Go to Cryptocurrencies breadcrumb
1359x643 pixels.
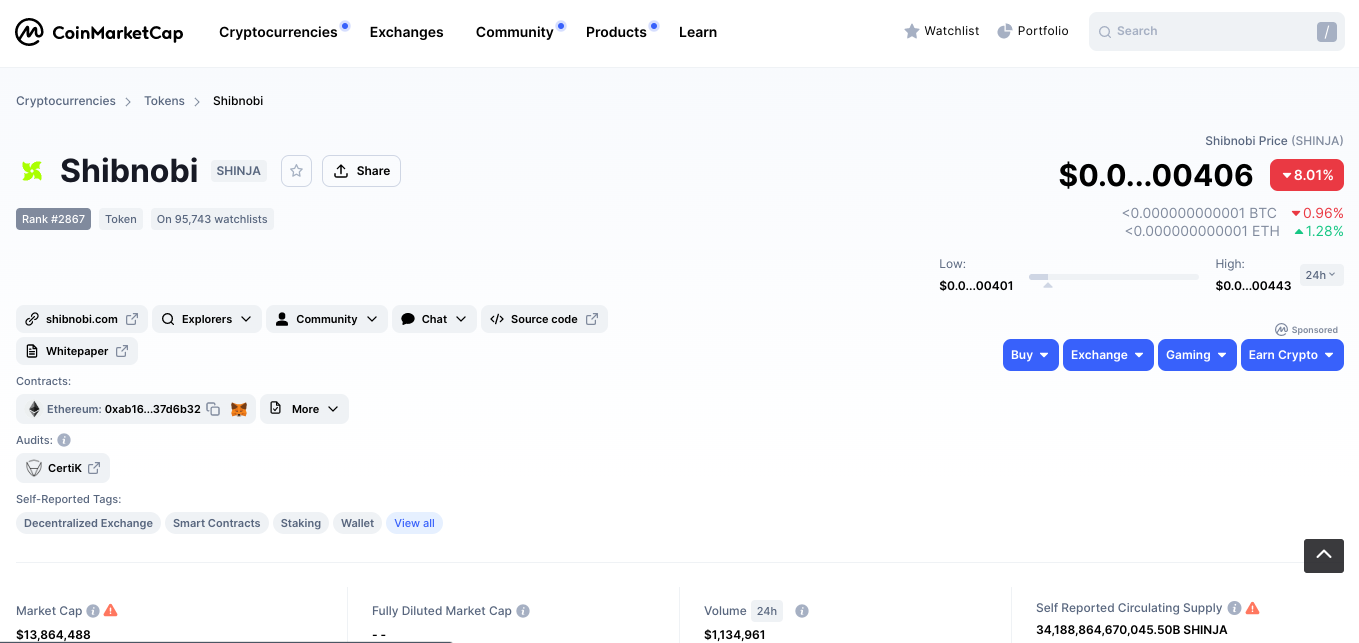coord(66,101)
